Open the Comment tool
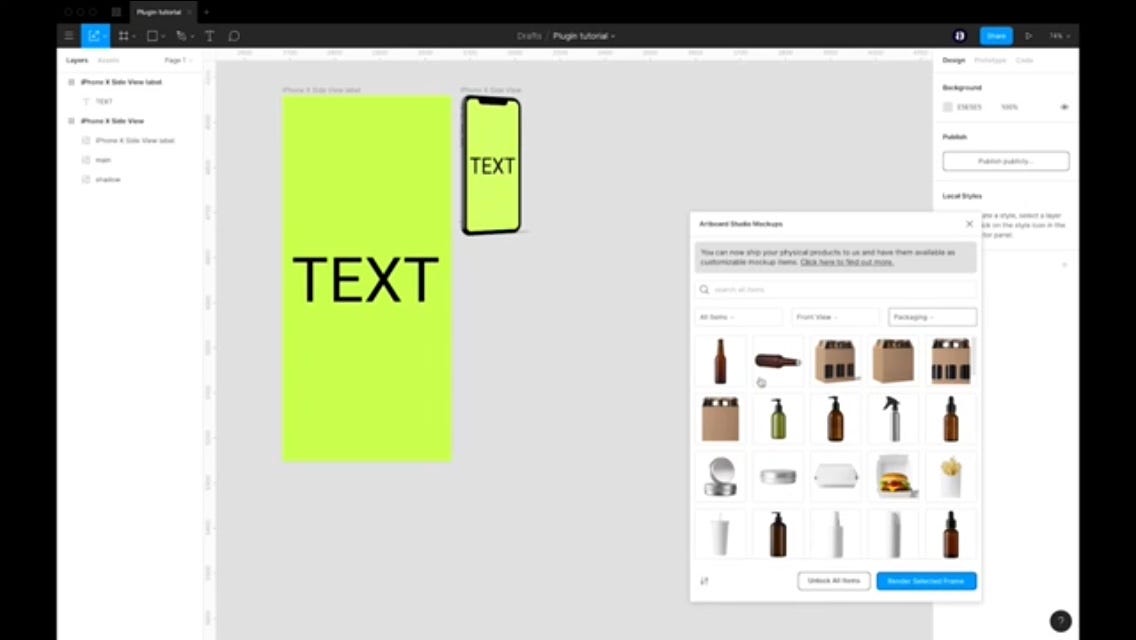This screenshot has height=640, width=1136. [x=233, y=35]
